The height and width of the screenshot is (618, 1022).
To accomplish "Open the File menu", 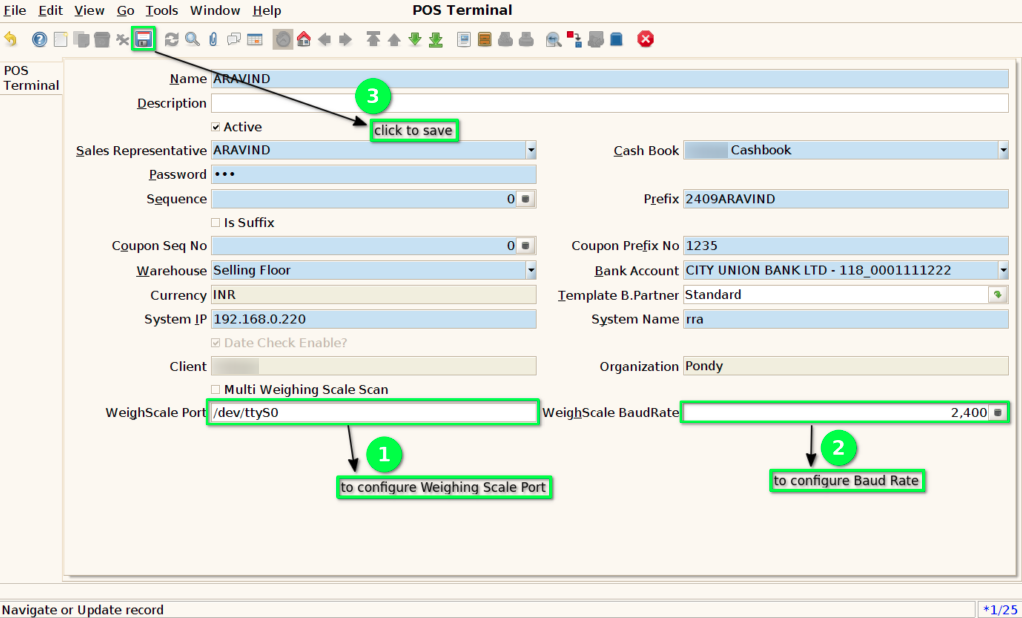I will tap(15, 10).
